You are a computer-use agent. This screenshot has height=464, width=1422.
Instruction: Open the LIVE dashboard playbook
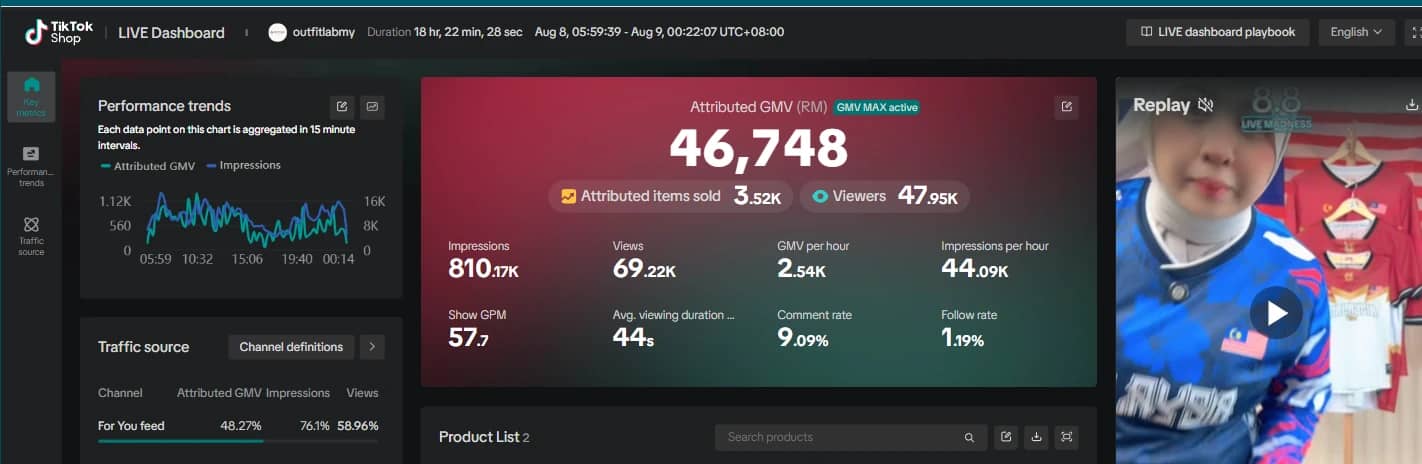click(1217, 32)
